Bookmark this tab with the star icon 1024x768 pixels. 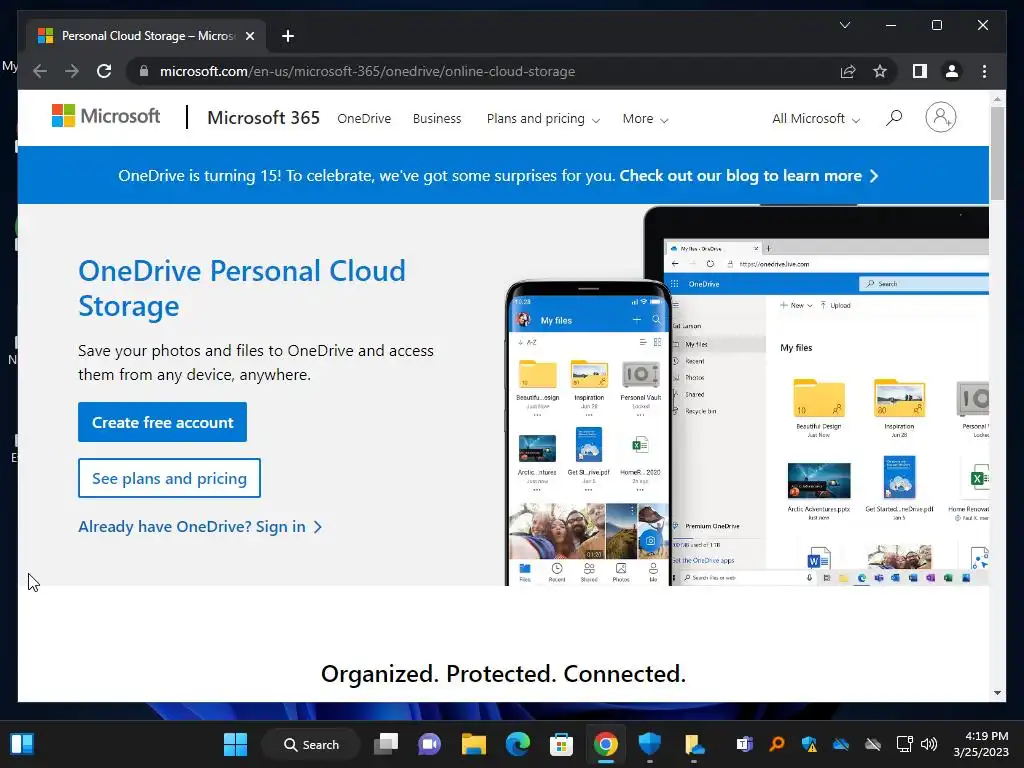pos(880,71)
